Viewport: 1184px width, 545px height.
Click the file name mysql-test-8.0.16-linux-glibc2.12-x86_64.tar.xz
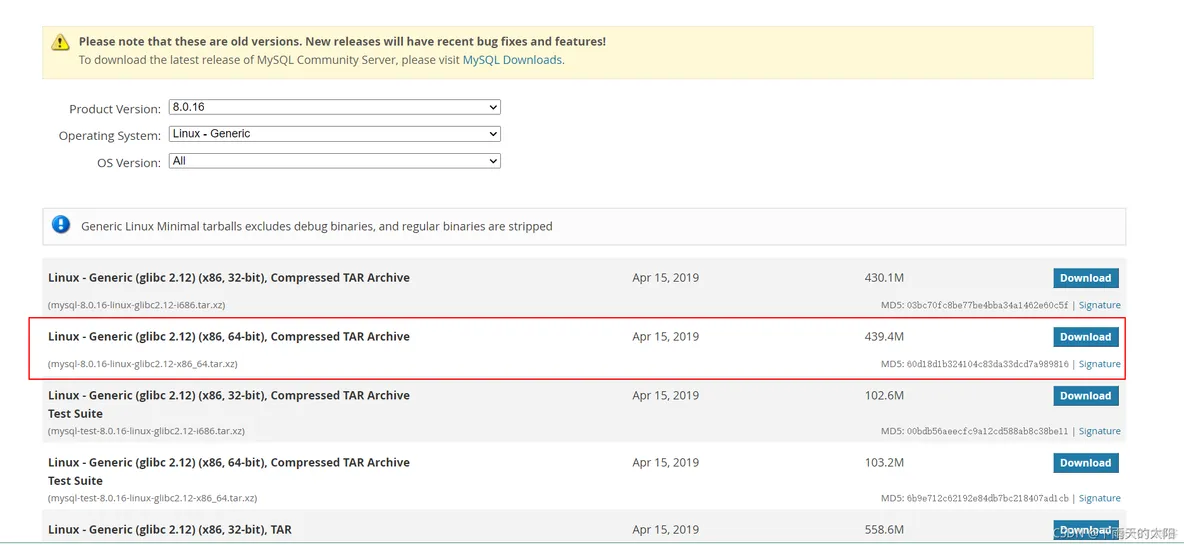153,498
